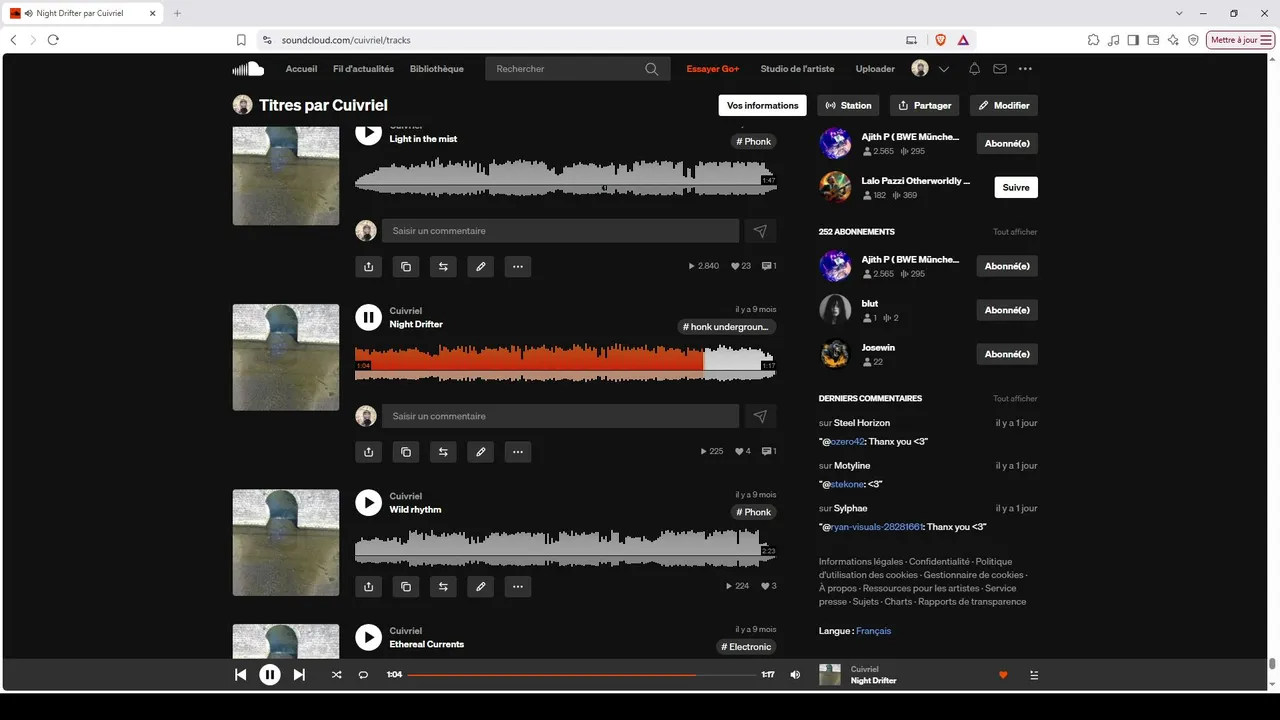The height and width of the screenshot is (720, 1280).
Task: Go to previous track in player
Action: pyautogui.click(x=240, y=675)
